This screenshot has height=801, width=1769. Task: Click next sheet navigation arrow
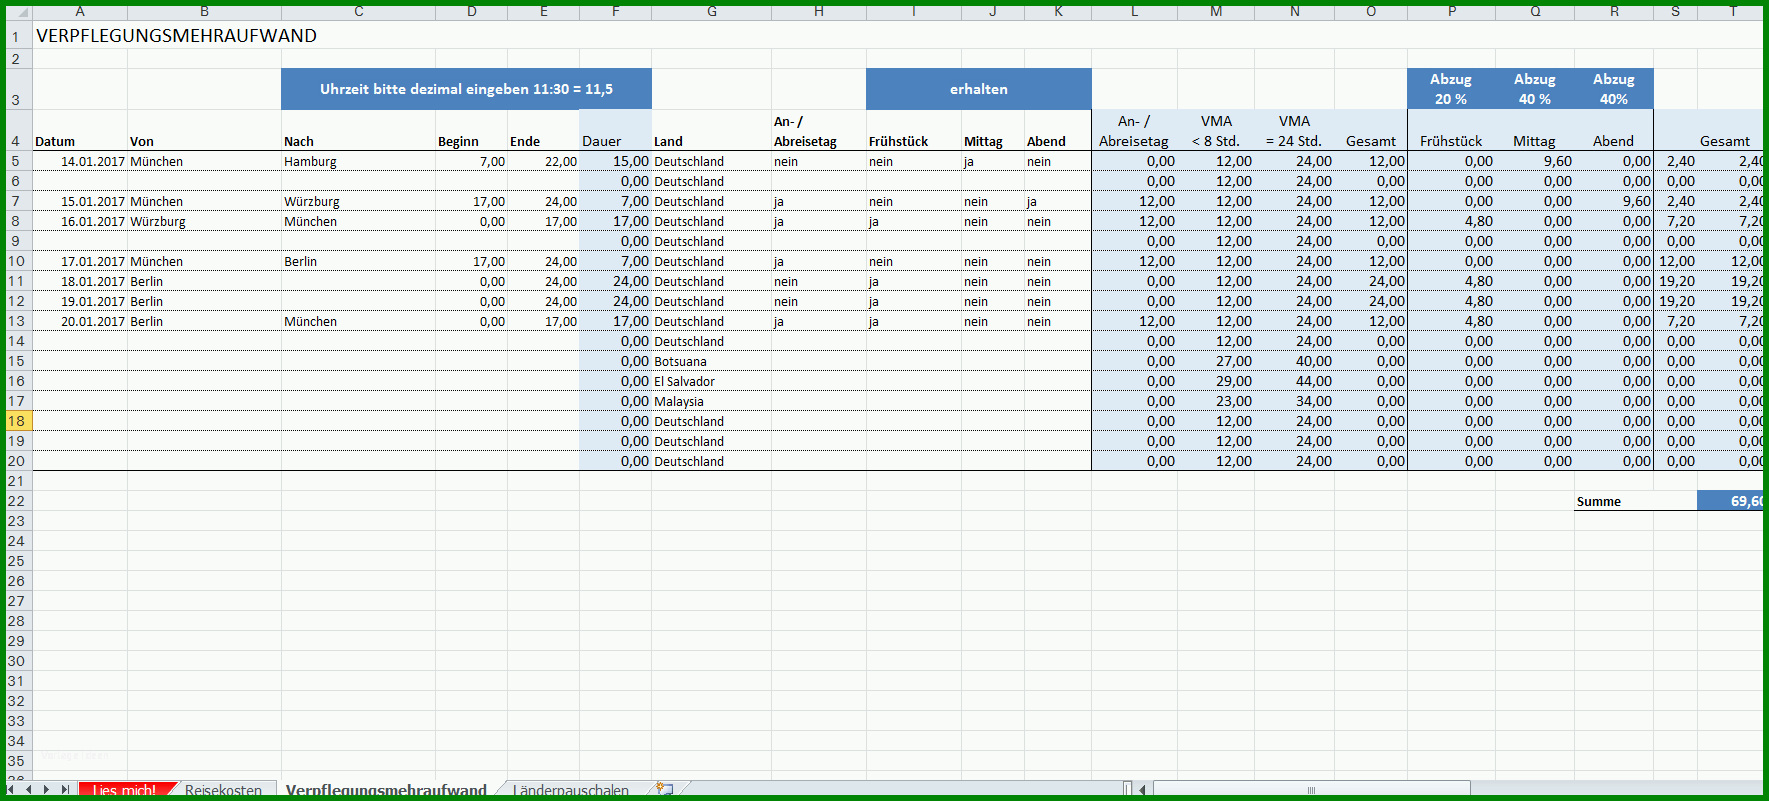46,789
